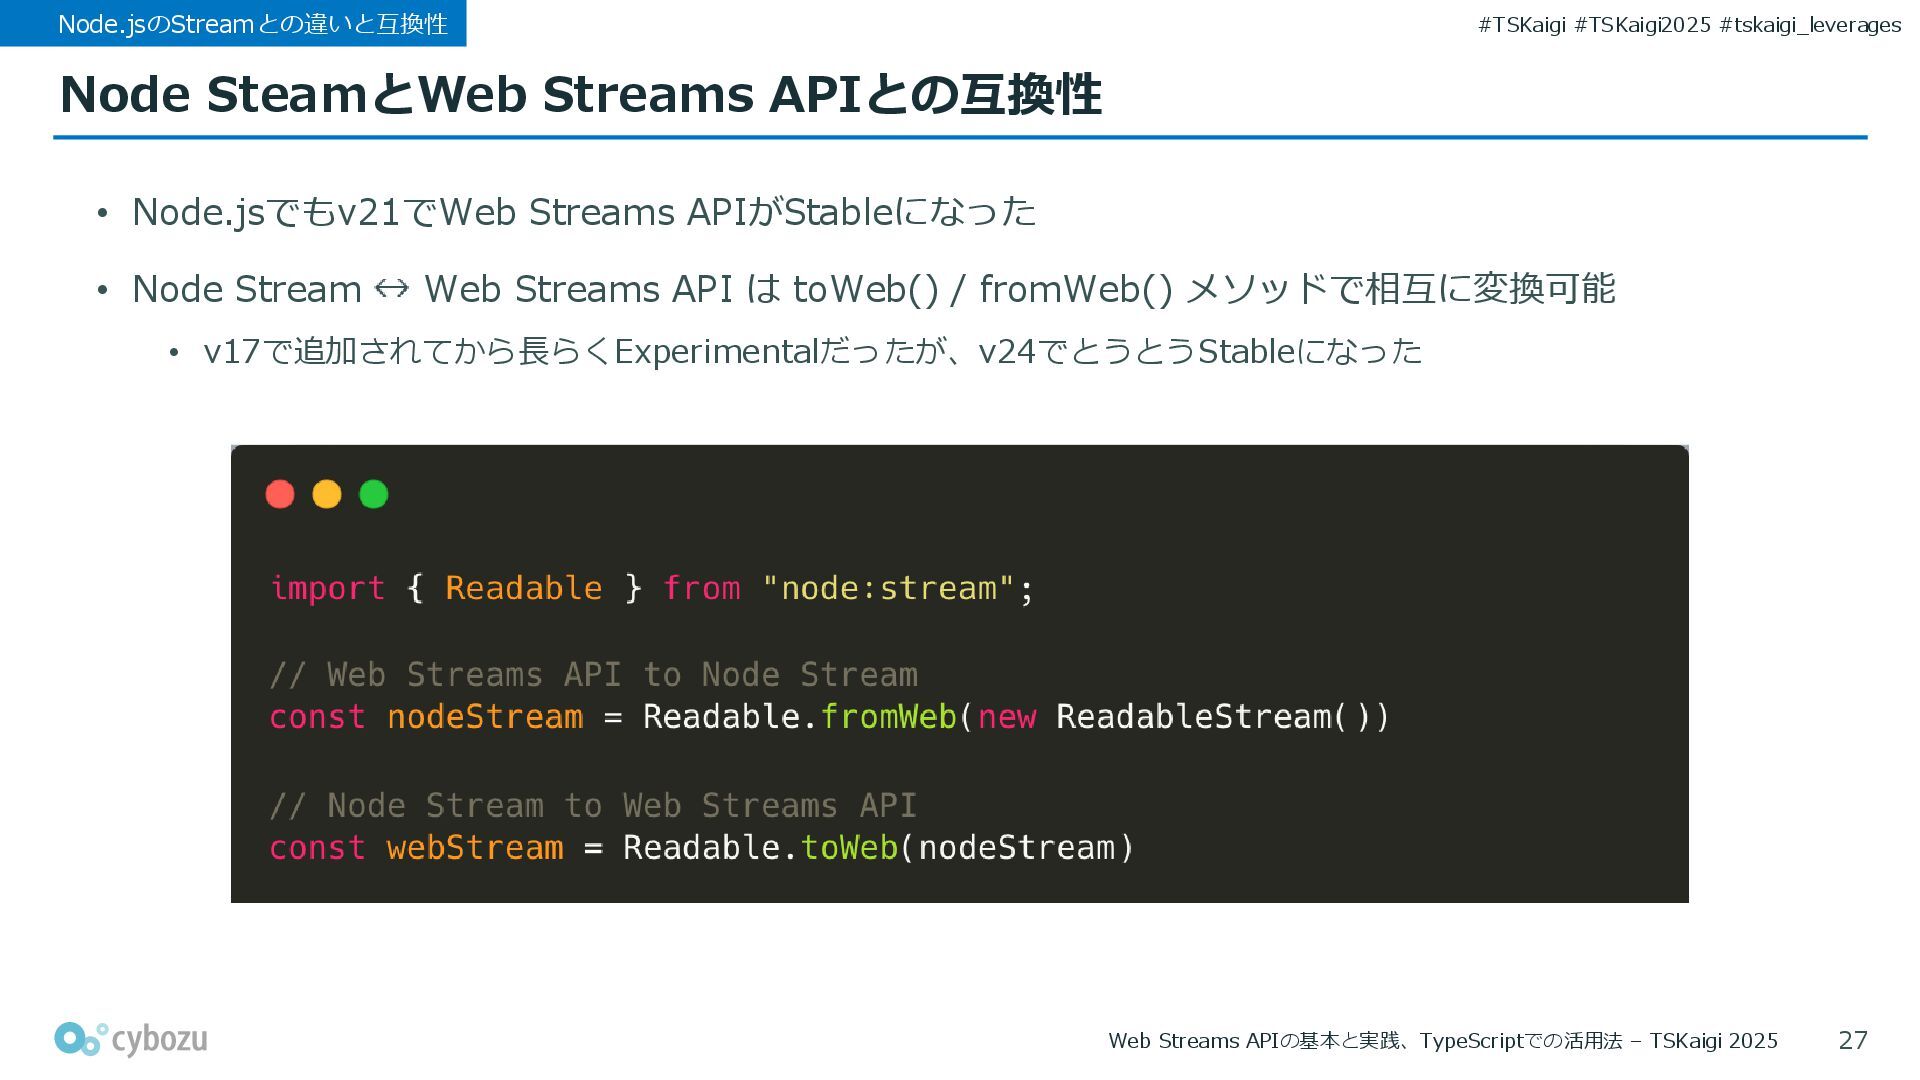Screen dimensions: 1920x1080
Task: Click the first bullet about v21 Stable
Action: pos(584,212)
